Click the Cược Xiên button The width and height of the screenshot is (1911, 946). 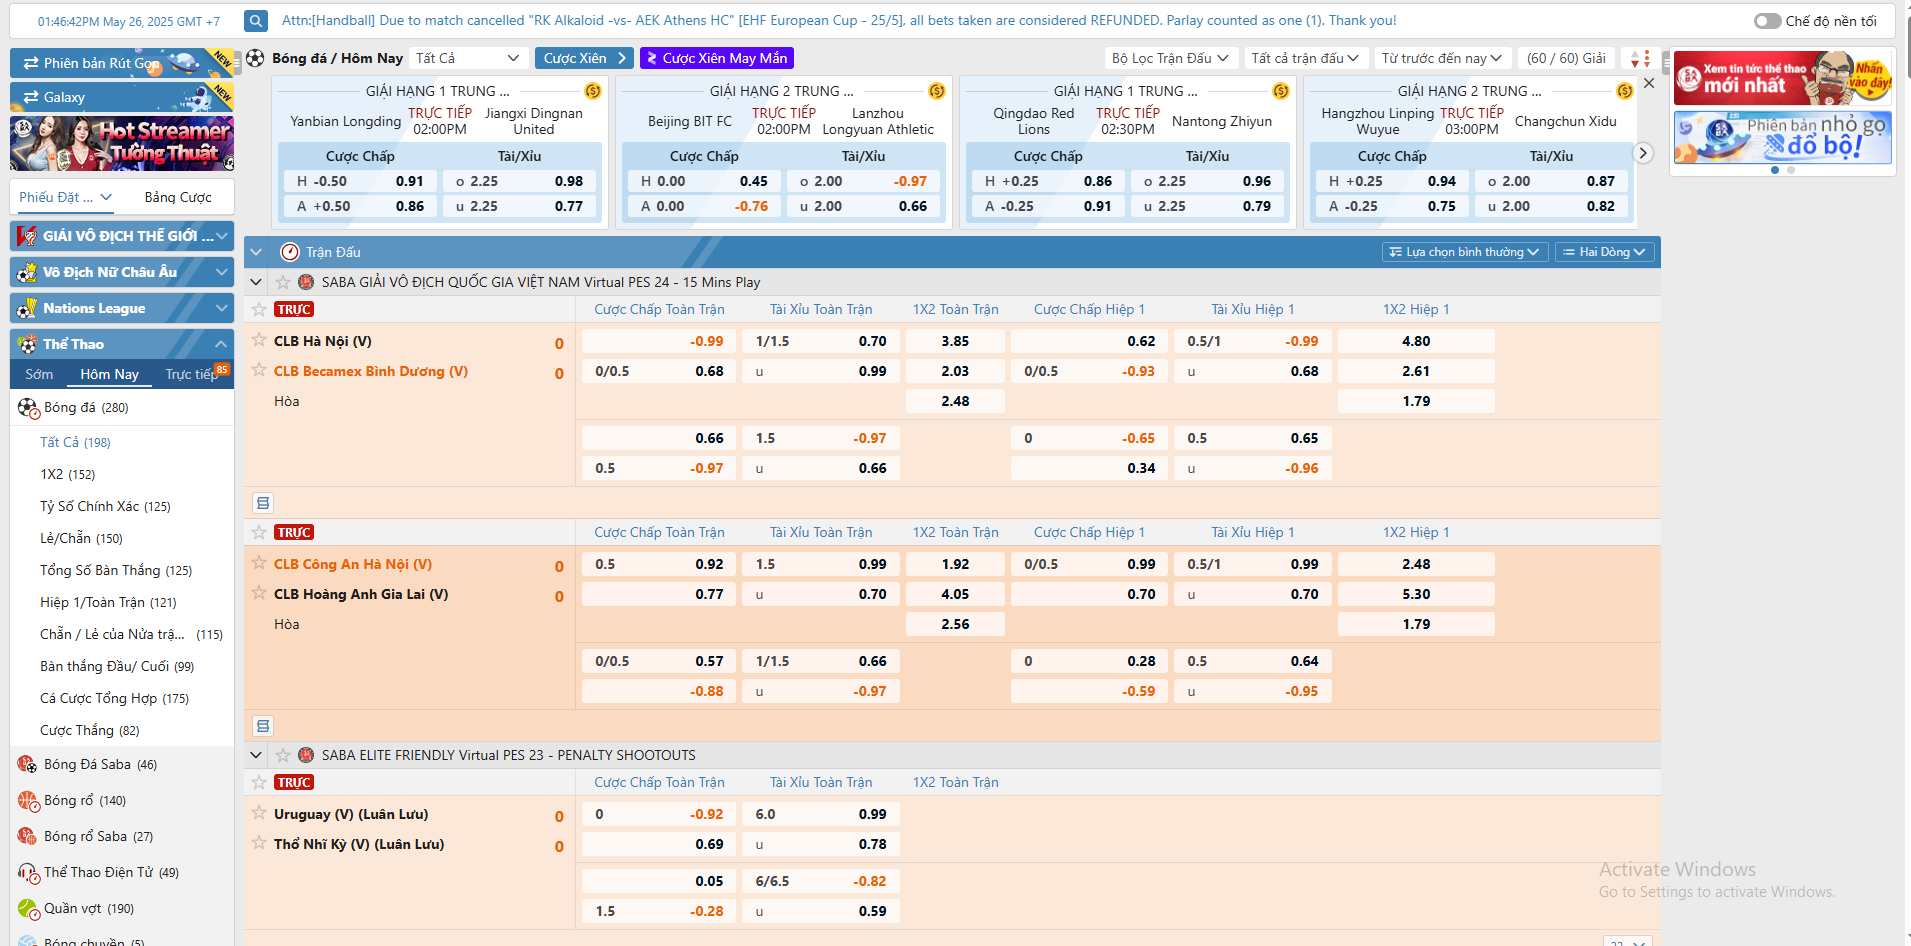(x=584, y=59)
